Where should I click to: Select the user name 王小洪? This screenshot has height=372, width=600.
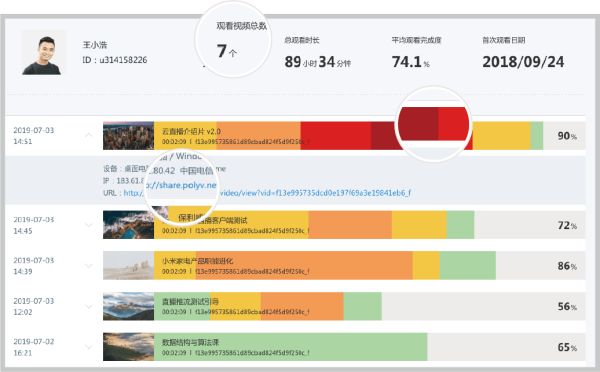coord(95,45)
